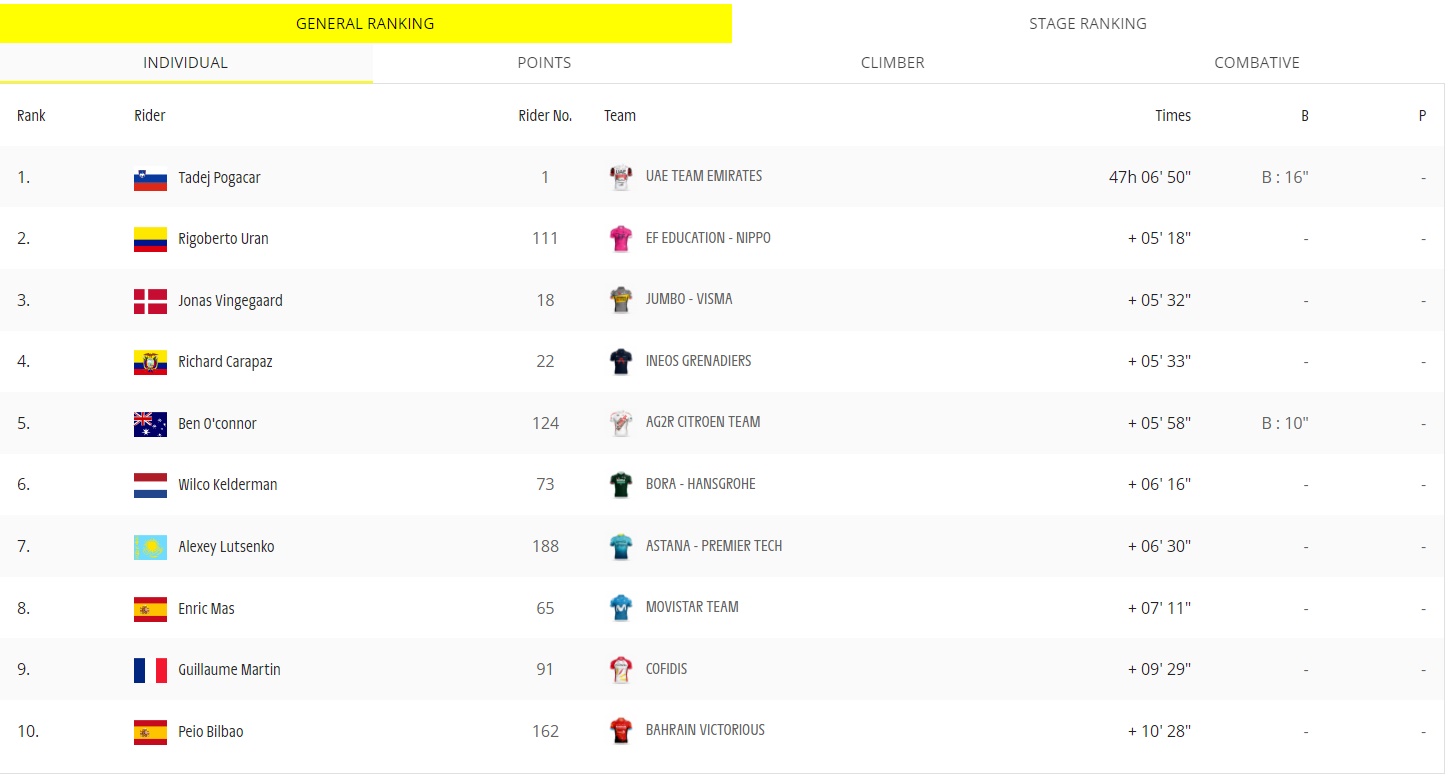Viewport: 1451px width, 778px height.
Task: Open the Points classification tab
Action: 544,62
